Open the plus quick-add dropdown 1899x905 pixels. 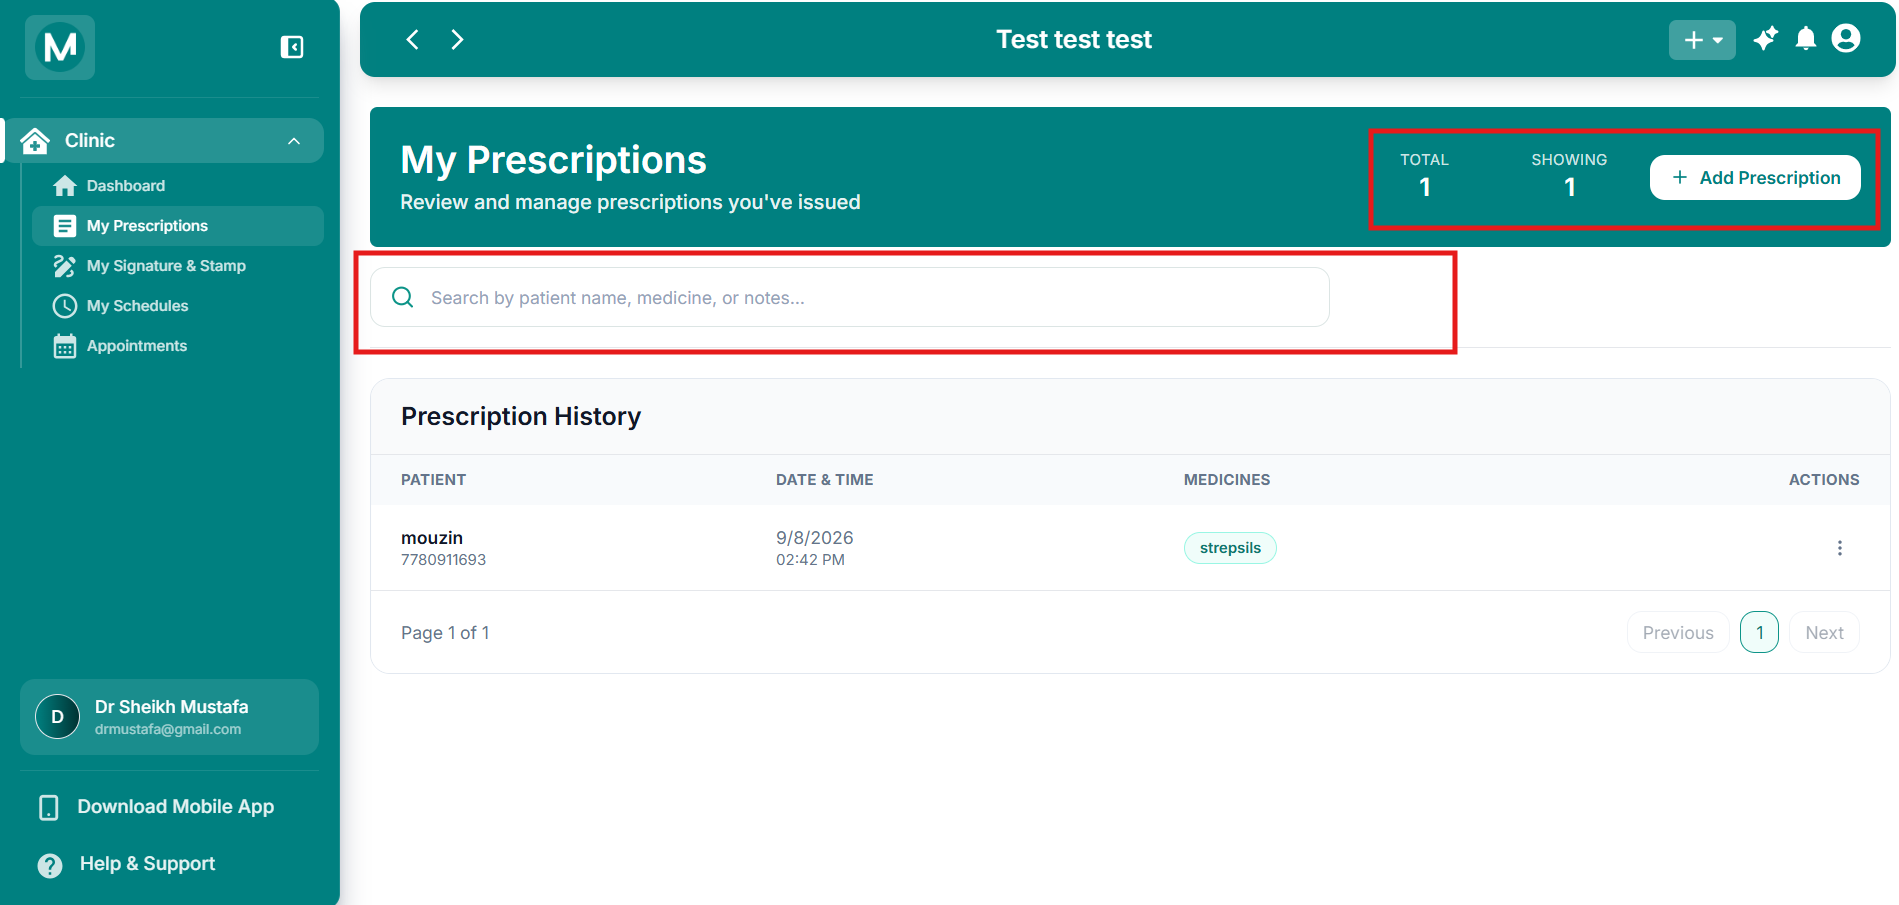[1702, 40]
